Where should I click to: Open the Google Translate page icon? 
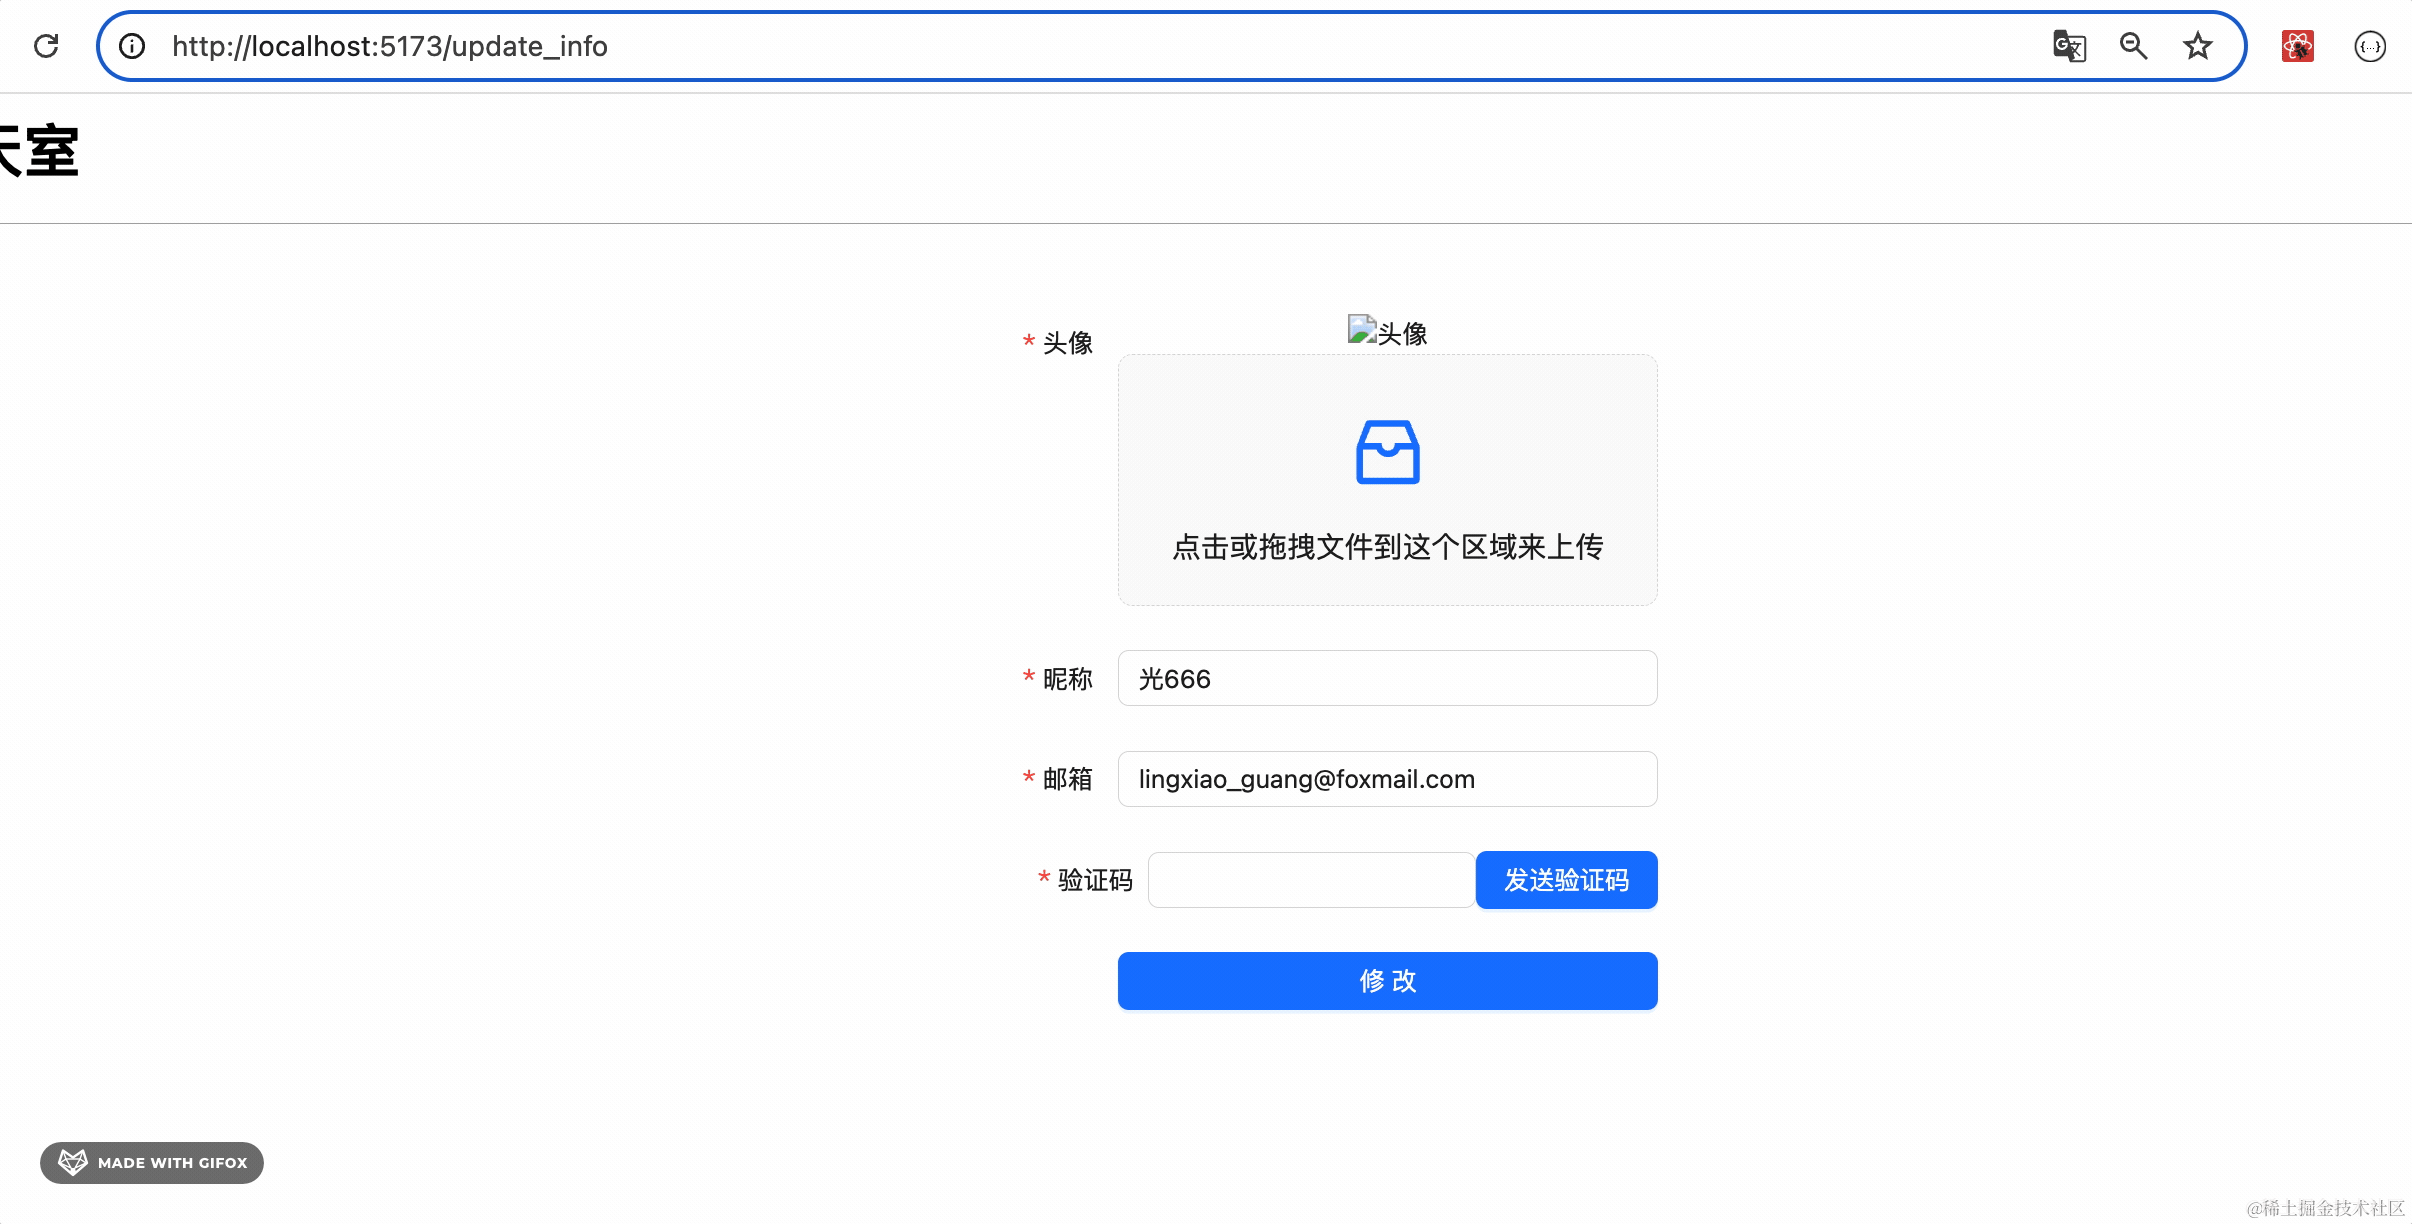tap(2069, 46)
